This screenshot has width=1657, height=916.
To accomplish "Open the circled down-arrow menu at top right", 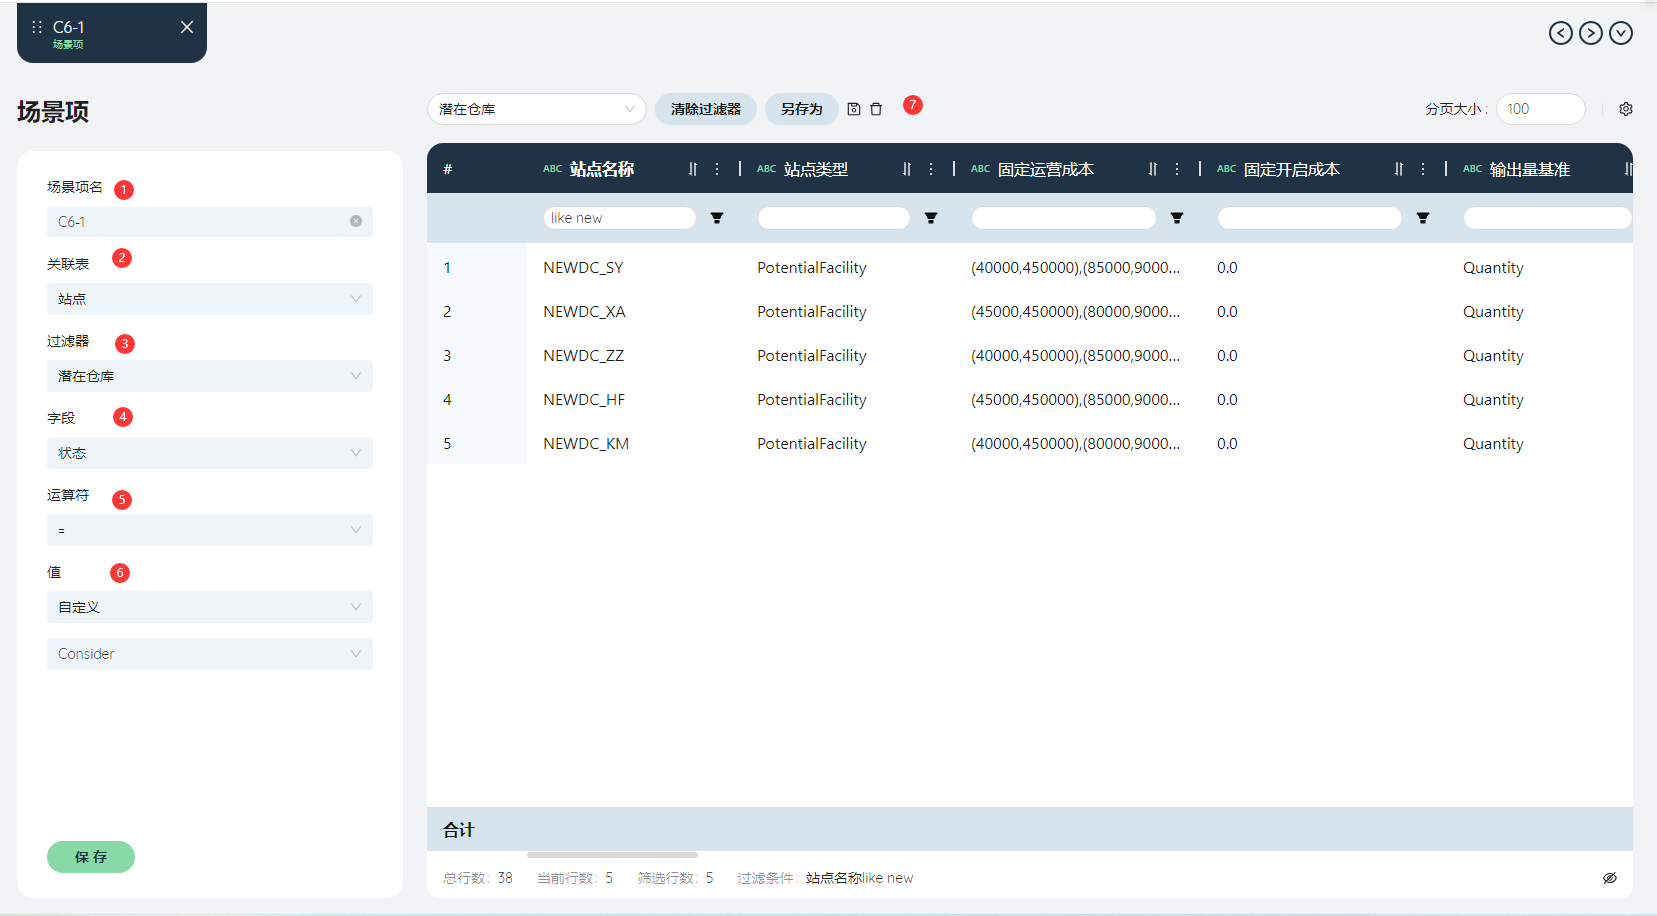I will (x=1621, y=33).
